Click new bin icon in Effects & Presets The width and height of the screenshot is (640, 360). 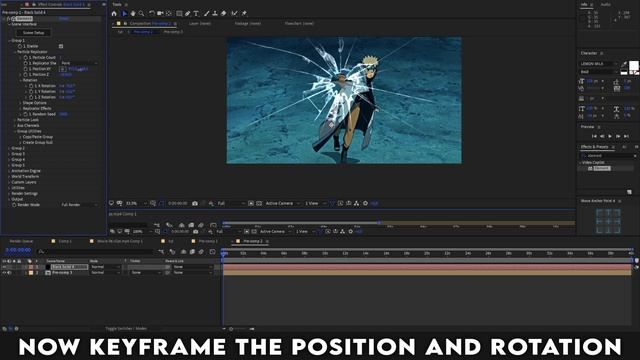pyautogui.click(x=629, y=192)
